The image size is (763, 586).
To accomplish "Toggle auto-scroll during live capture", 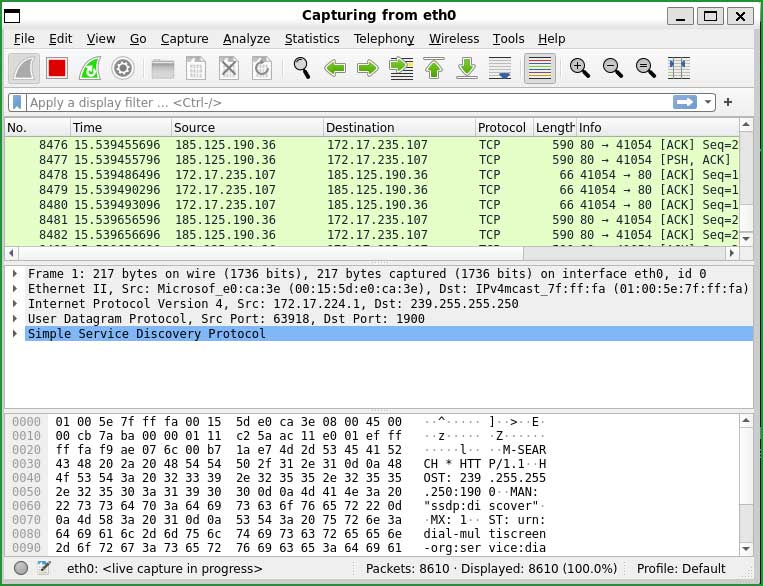I will 500,68.
